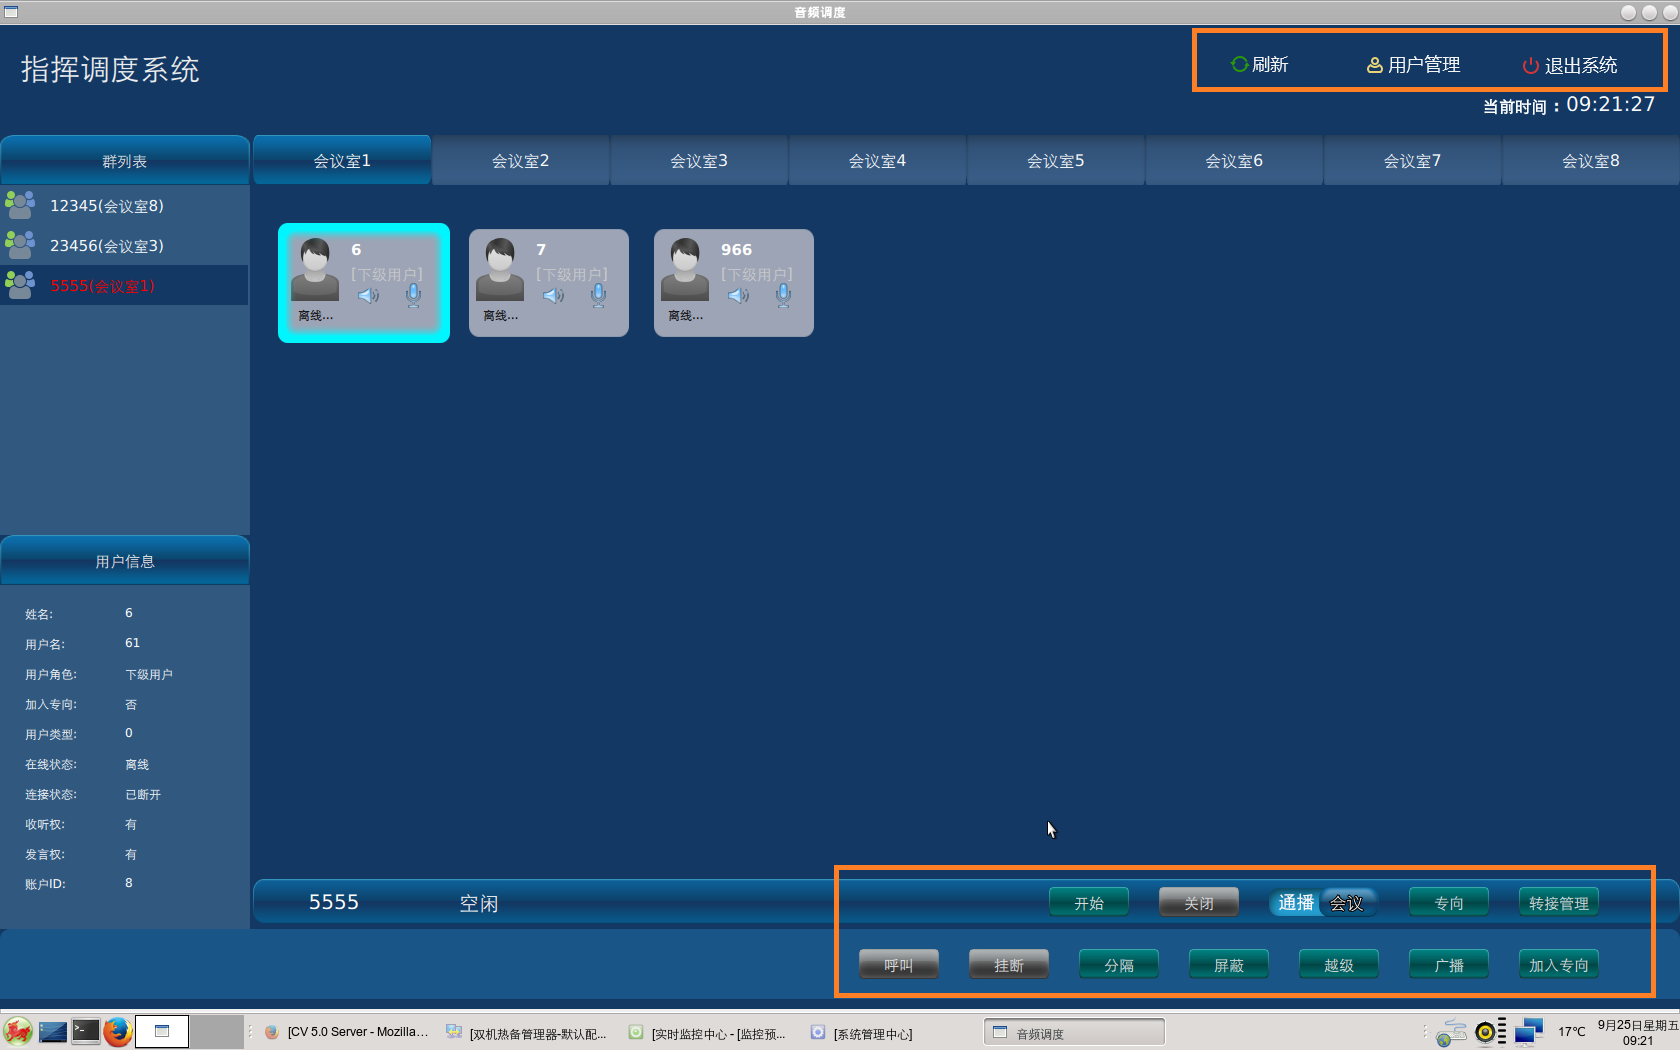Click the 退出系统 link
1680x1050 pixels.
(x=1570, y=66)
